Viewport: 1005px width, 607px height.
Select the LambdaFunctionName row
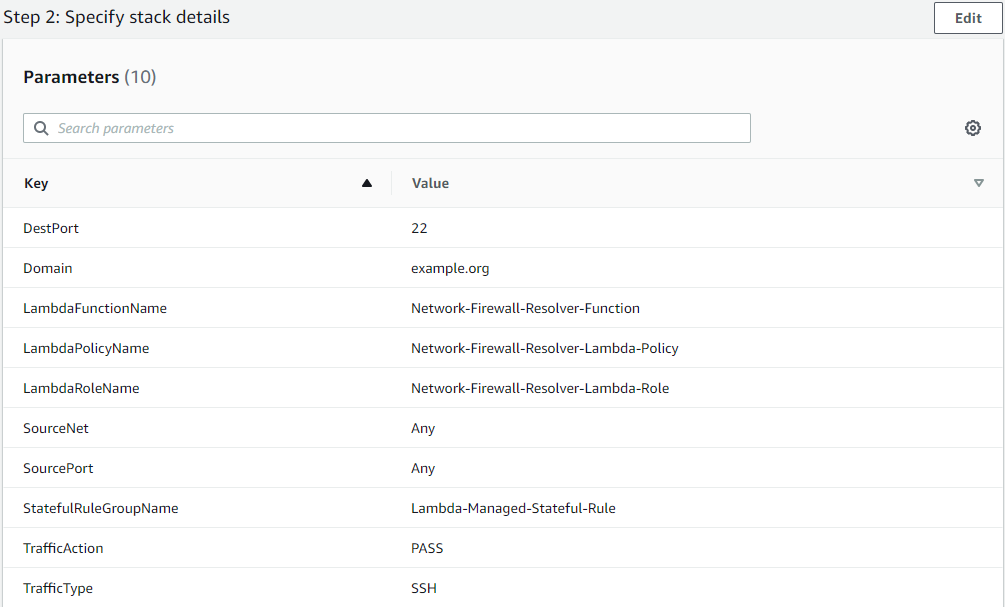pos(95,308)
